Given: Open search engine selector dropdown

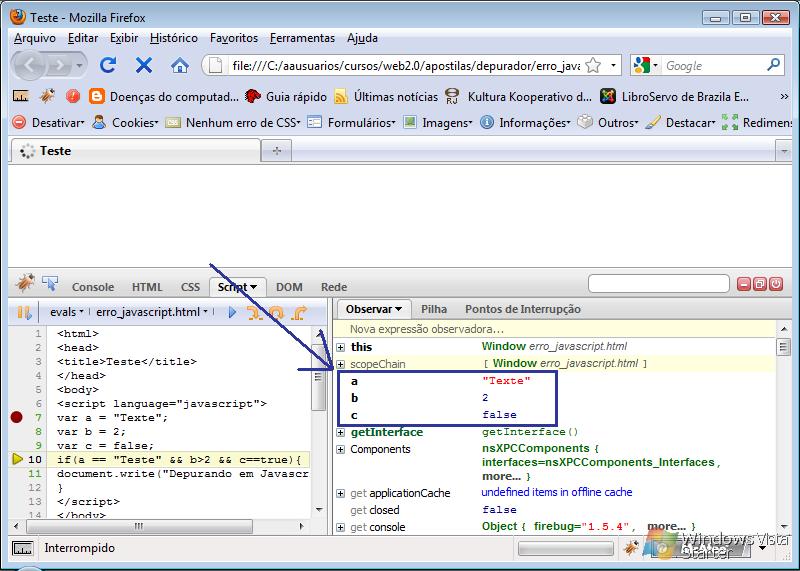Looking at the screenshot, I should tap(646, 65).
